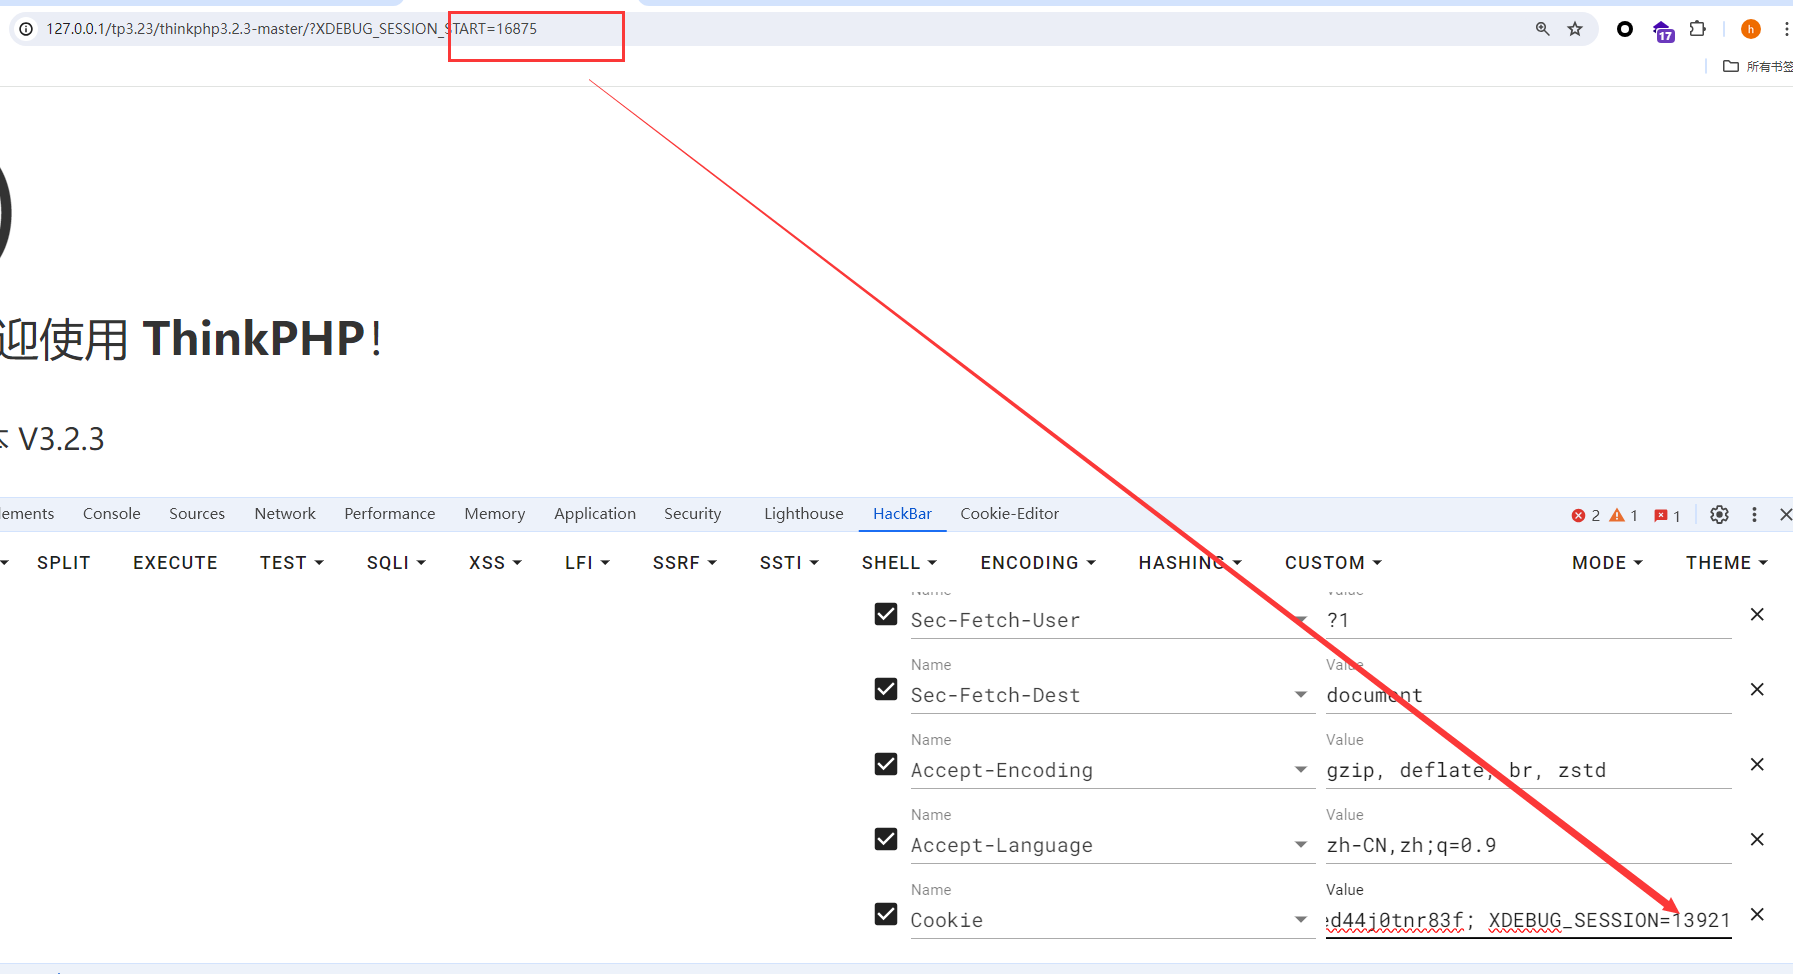Click the V3.2.3 version text

click(61, 439)
